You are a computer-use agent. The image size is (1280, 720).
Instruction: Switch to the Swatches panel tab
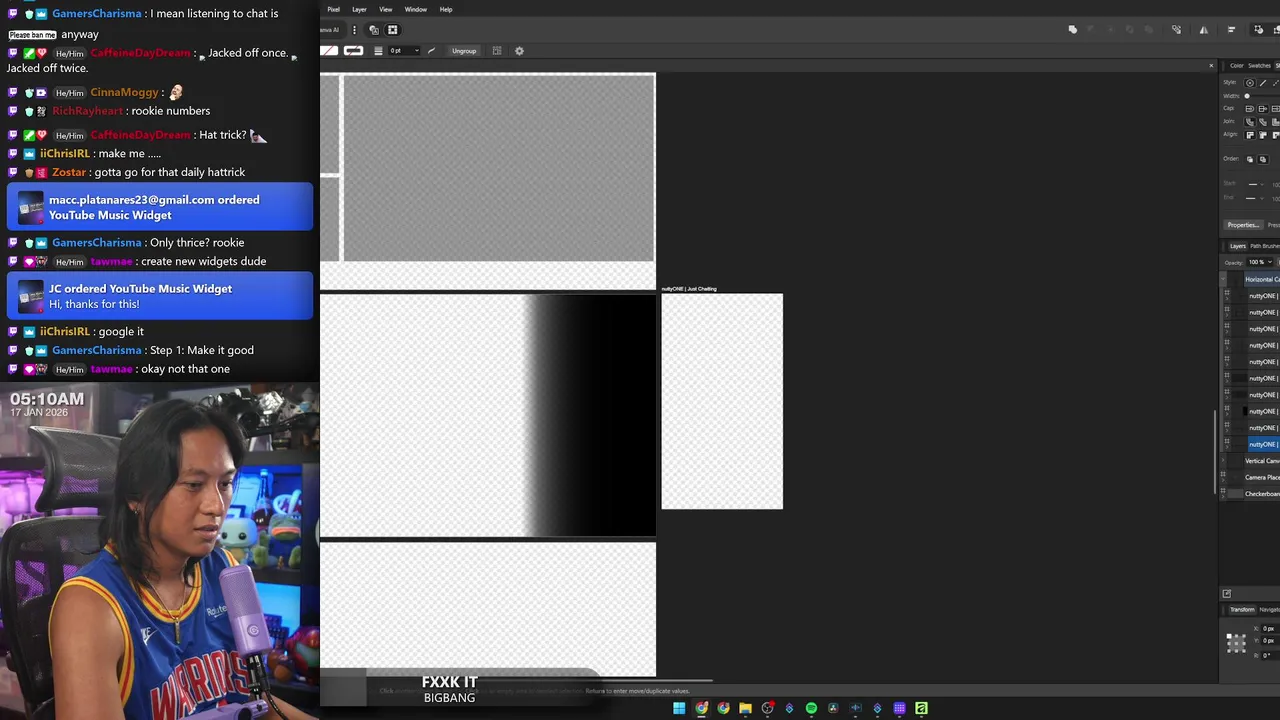1259,66
